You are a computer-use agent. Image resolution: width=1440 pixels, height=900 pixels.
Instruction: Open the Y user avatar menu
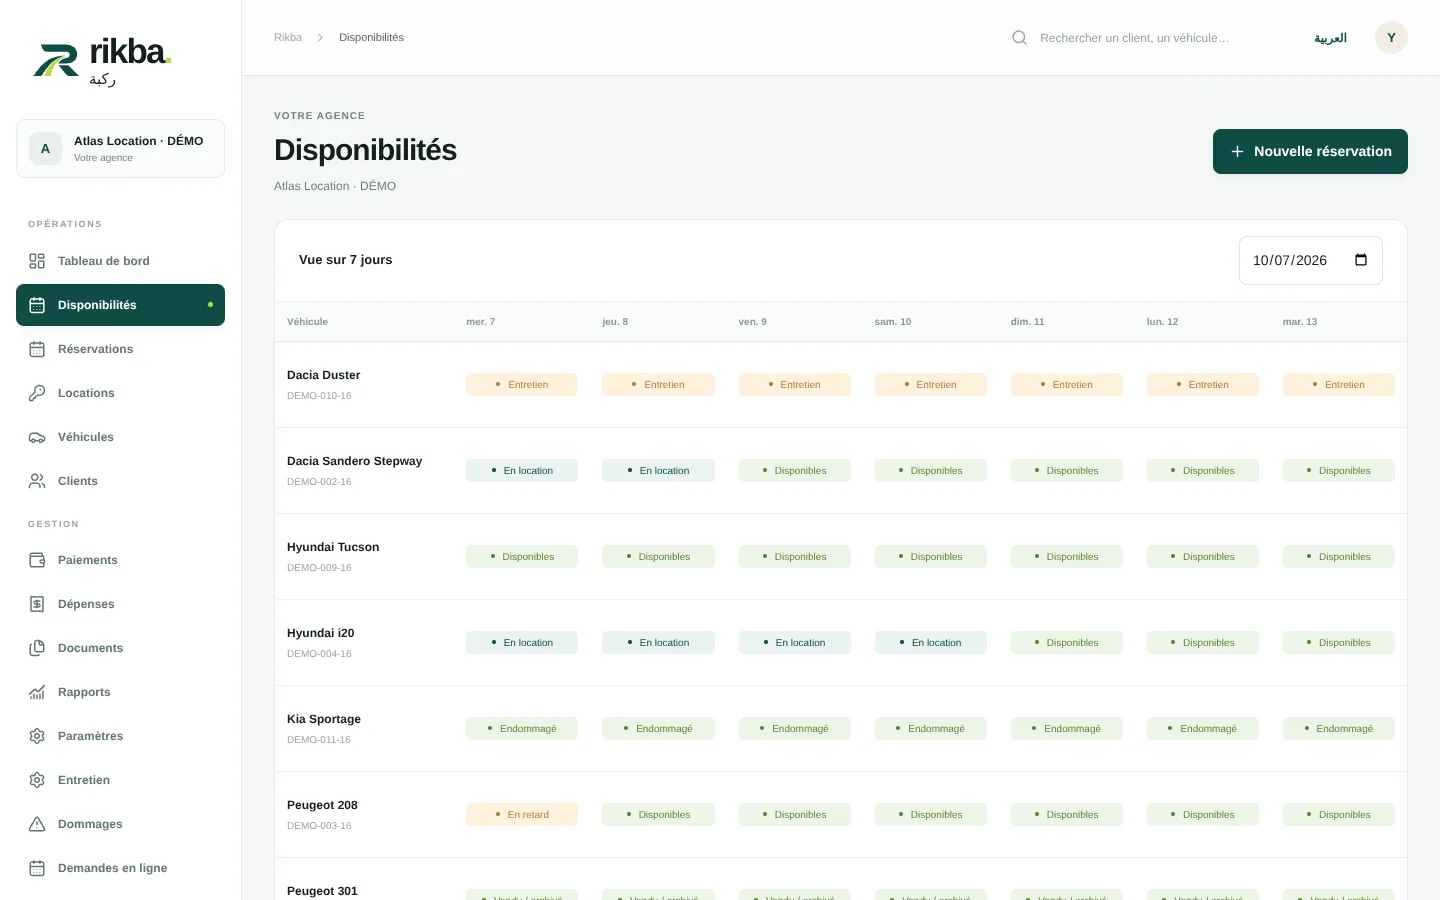pyautogui.click(x=1391, y=38)
